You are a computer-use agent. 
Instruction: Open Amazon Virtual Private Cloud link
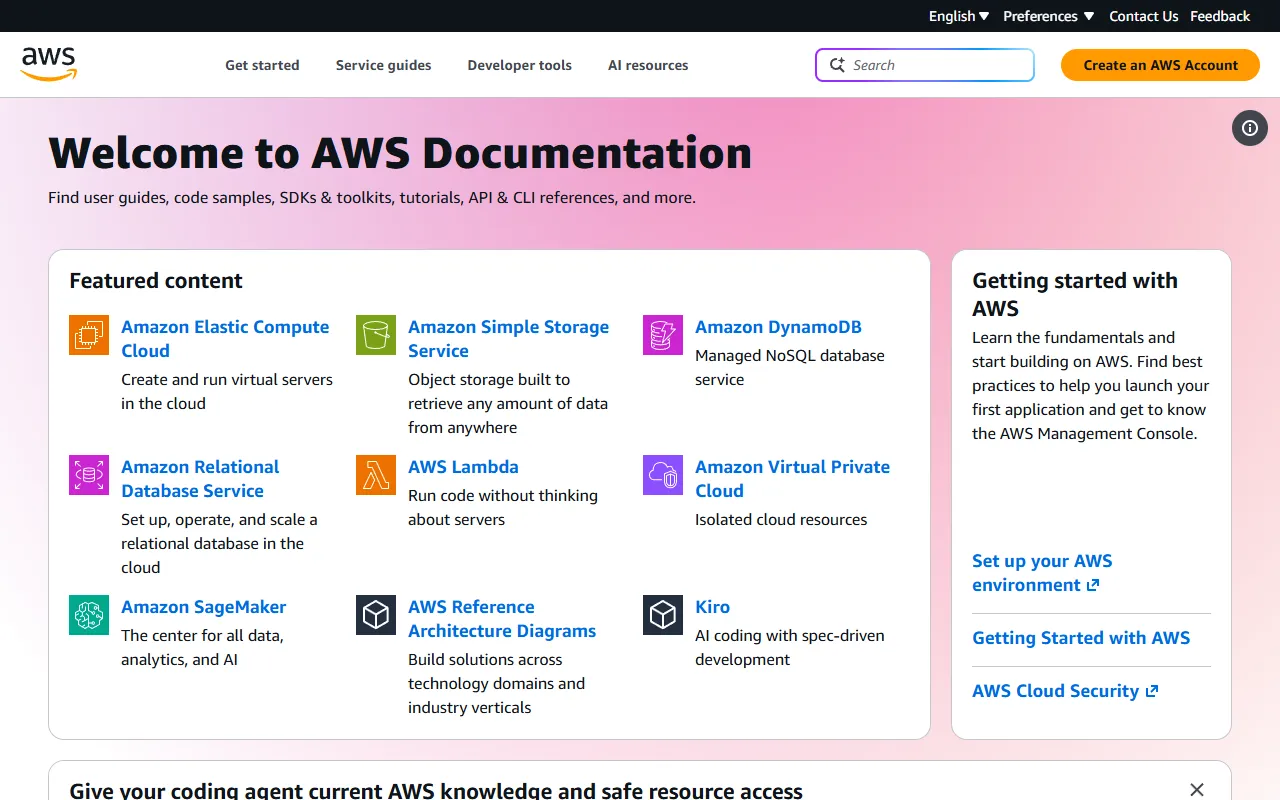pos(792,479)
